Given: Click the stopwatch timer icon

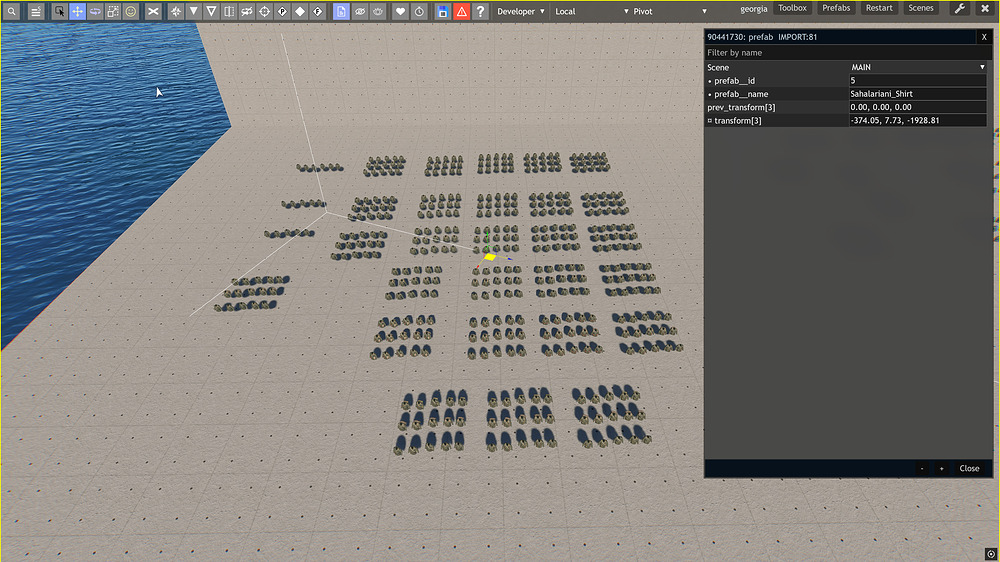Looking at the screenshot, I should click(x=419, y=11).
